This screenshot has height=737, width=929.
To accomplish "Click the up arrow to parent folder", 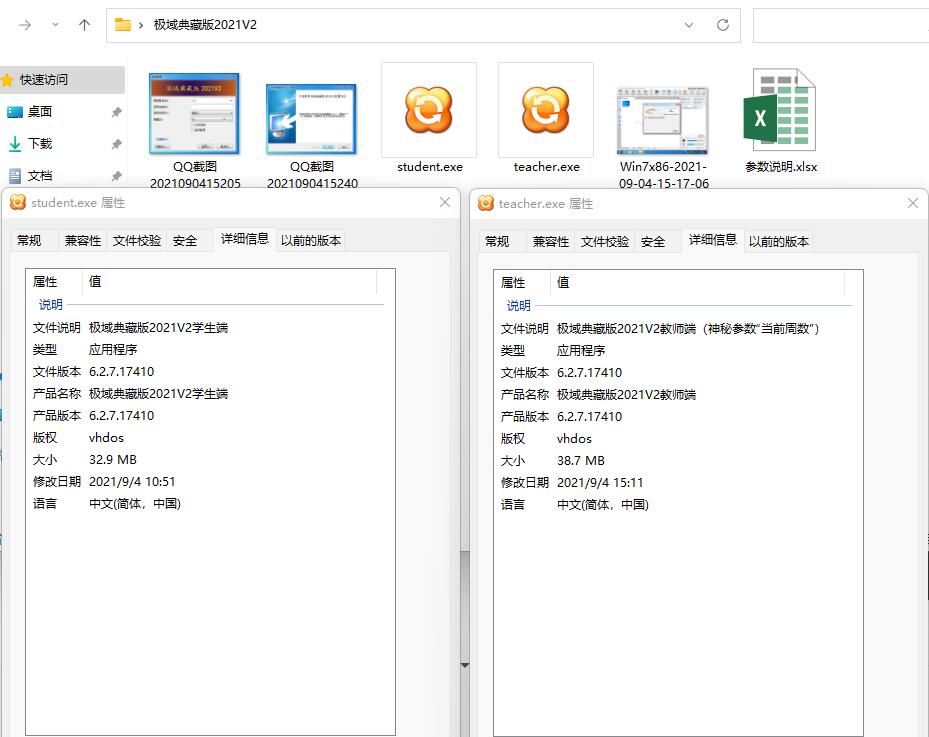I will pyautogui.click(x=84, y=25).
